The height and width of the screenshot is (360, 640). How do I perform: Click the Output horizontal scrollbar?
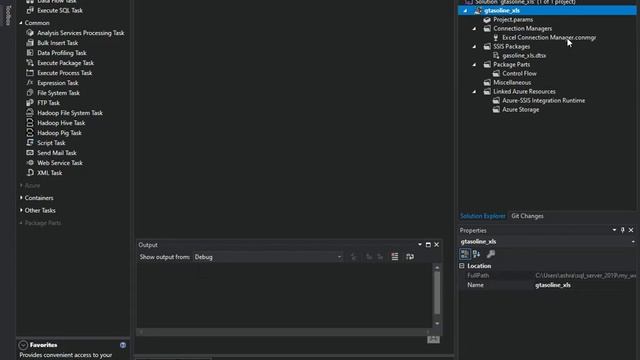click(284, 332)
